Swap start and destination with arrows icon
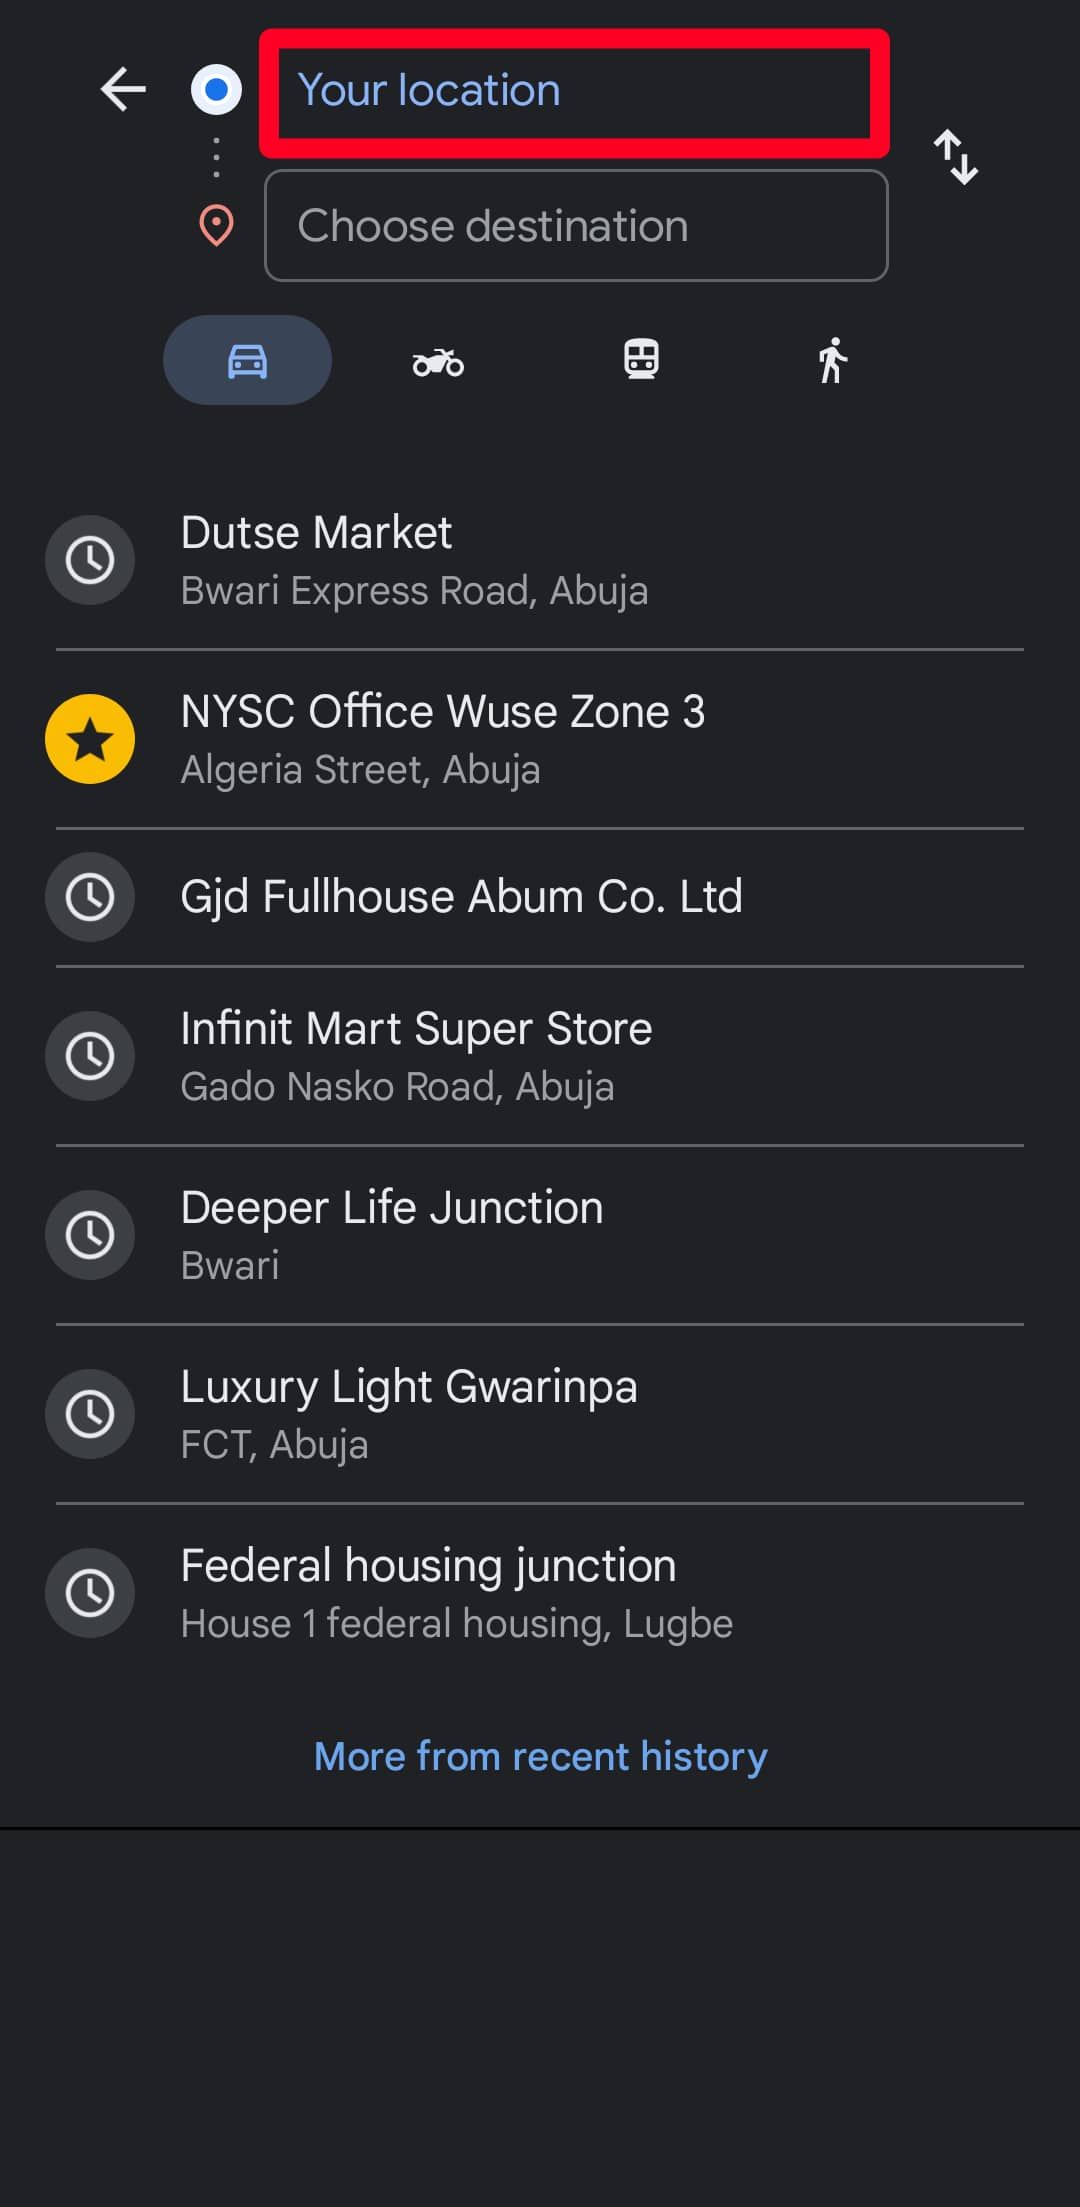1080x2207 pixels. tap(955, 157)
